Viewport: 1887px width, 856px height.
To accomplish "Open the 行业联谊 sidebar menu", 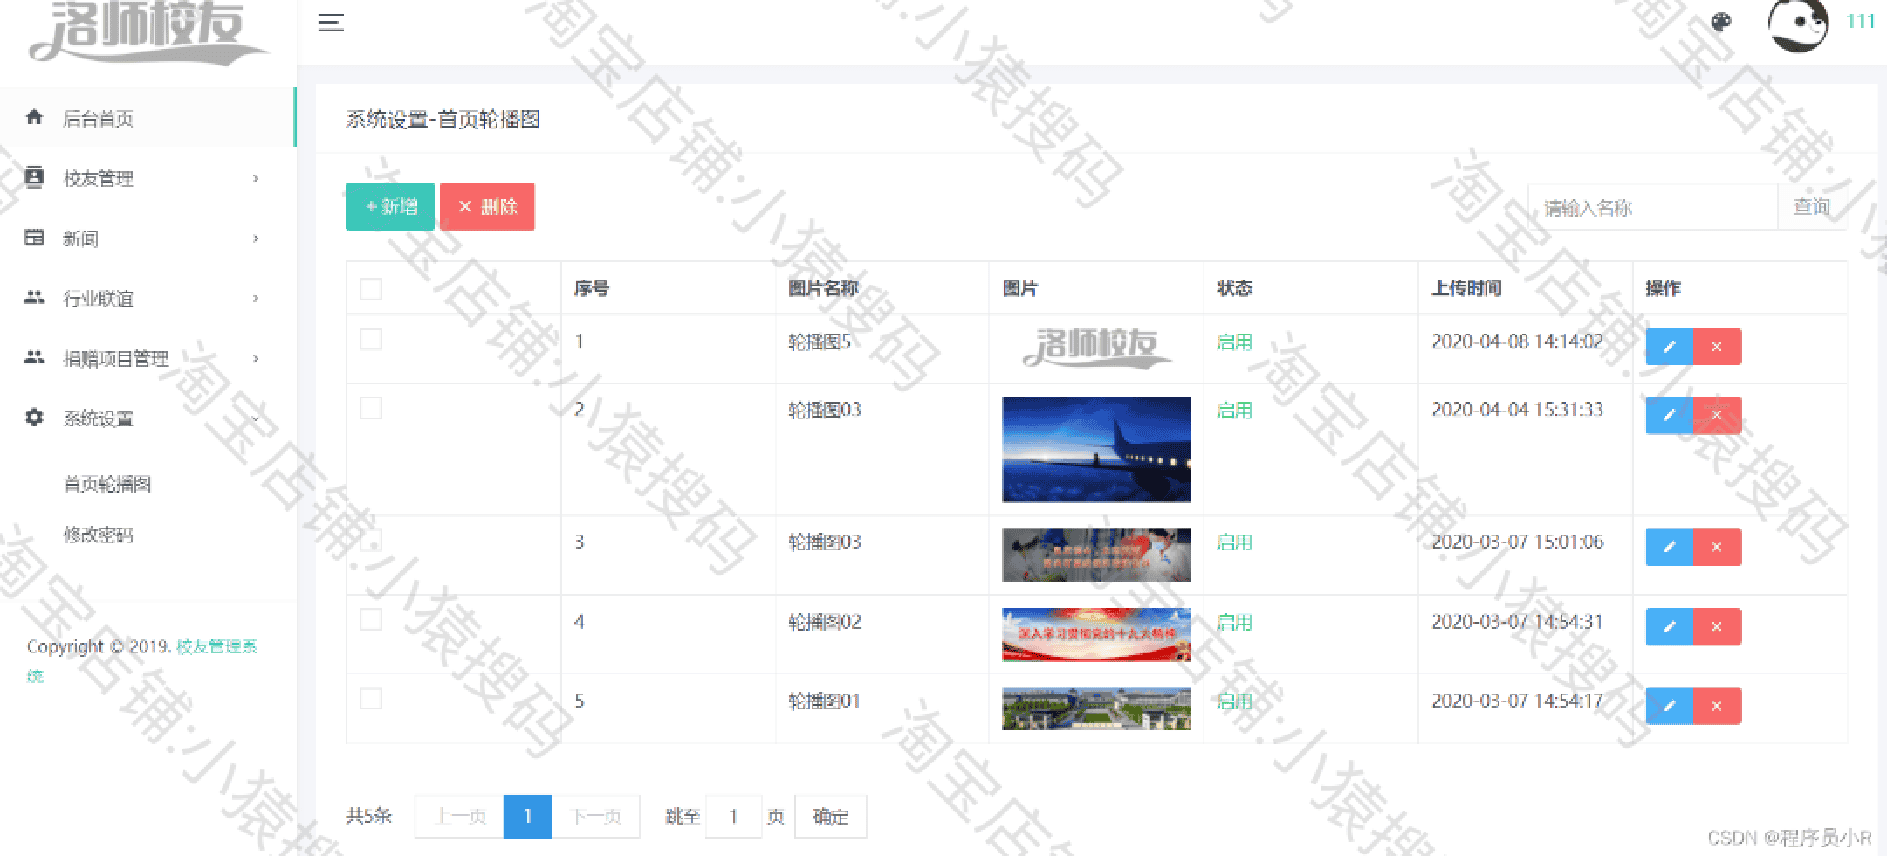I will [148, 298].
